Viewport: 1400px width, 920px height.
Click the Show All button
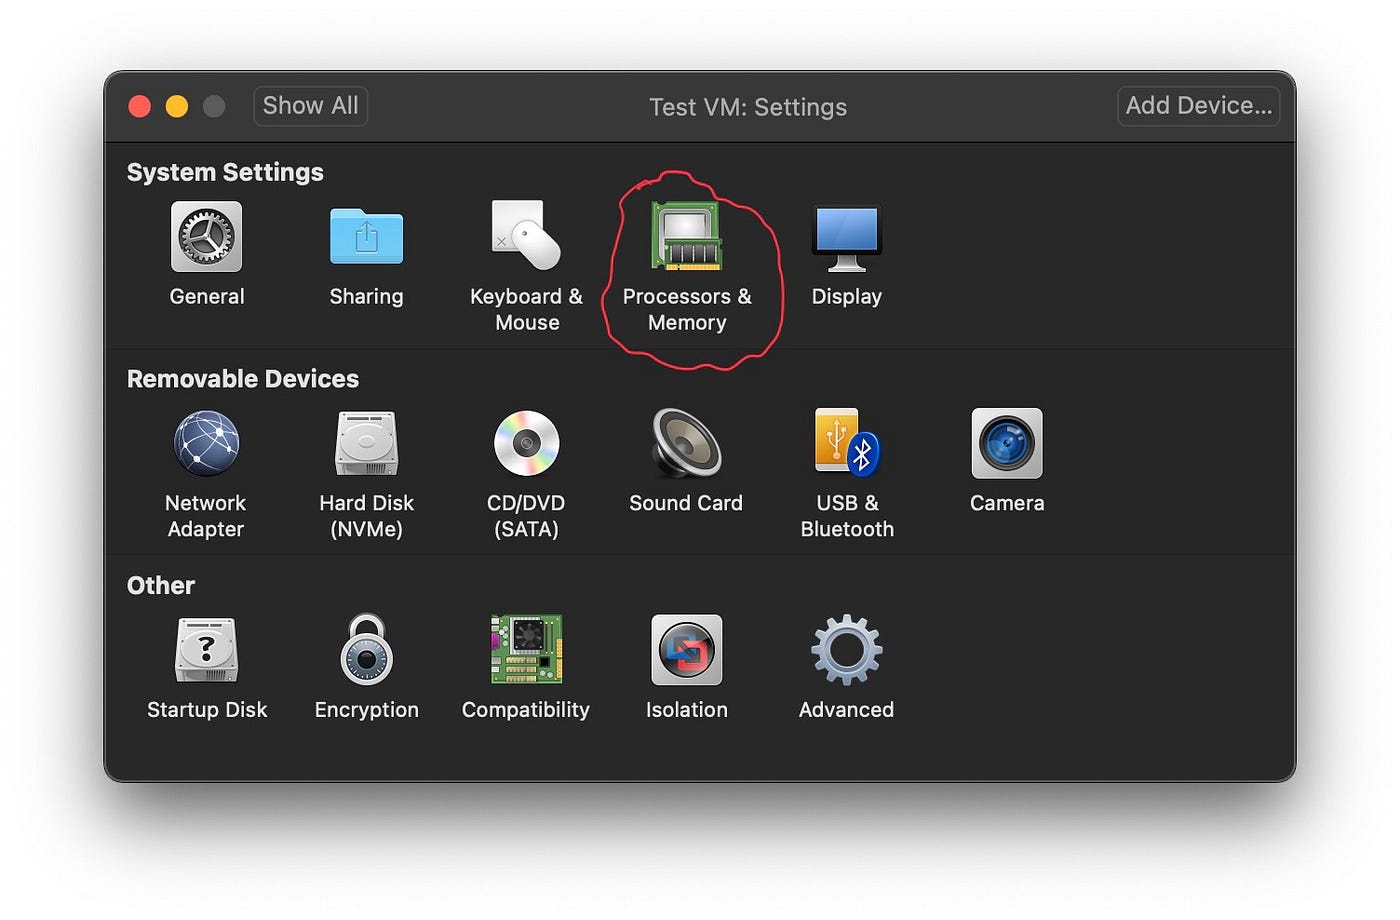(310, 106)
